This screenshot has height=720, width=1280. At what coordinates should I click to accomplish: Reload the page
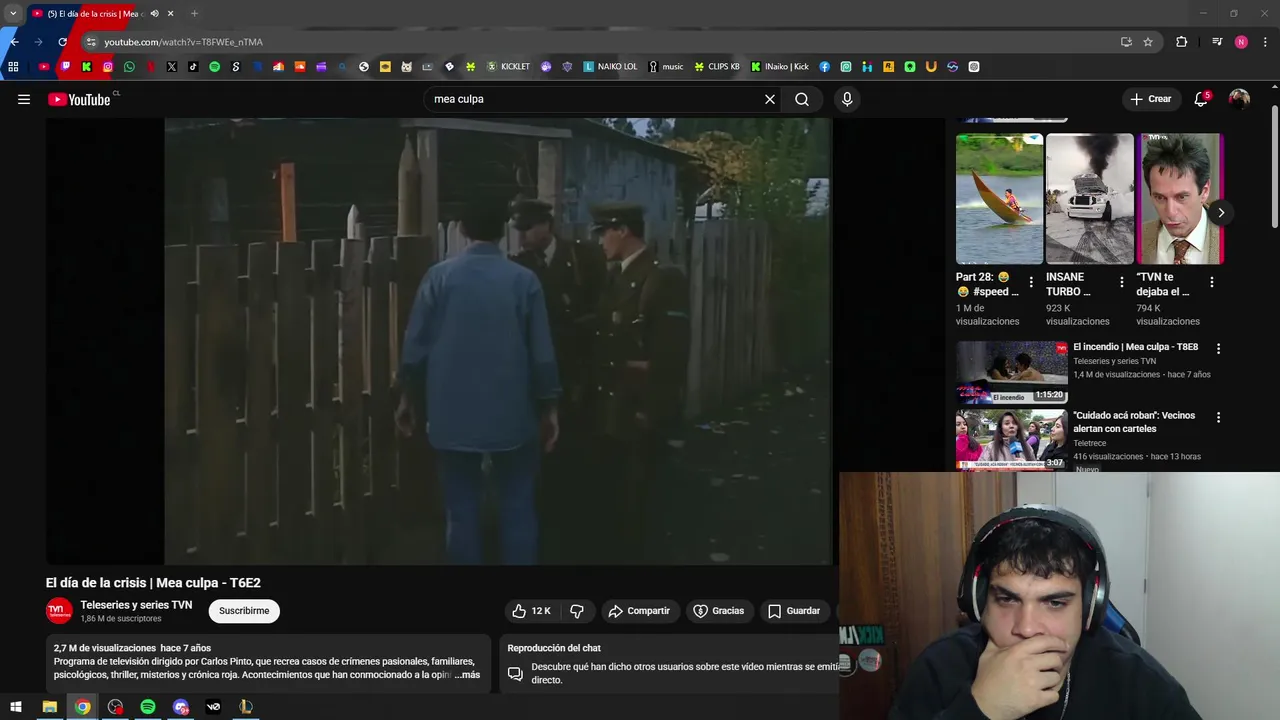62,42
